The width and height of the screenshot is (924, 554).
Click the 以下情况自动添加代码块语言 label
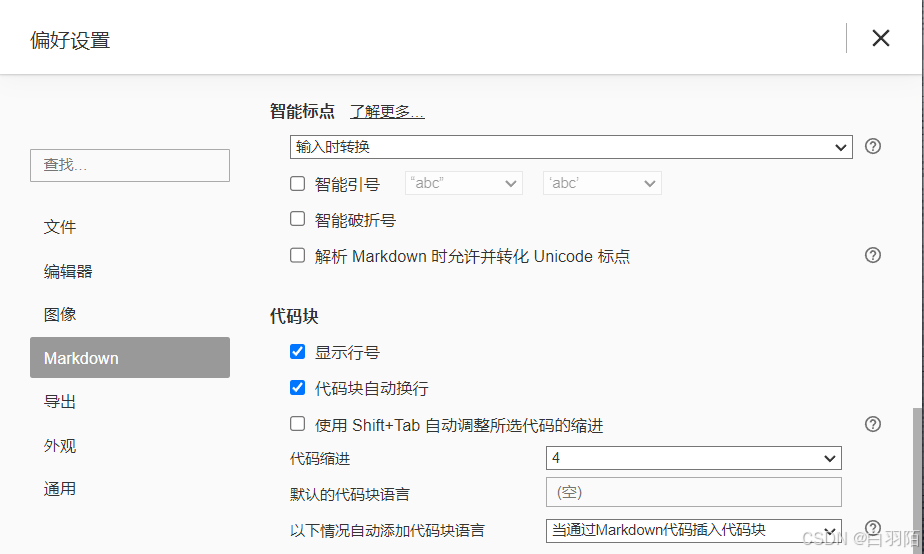point(387,530)
